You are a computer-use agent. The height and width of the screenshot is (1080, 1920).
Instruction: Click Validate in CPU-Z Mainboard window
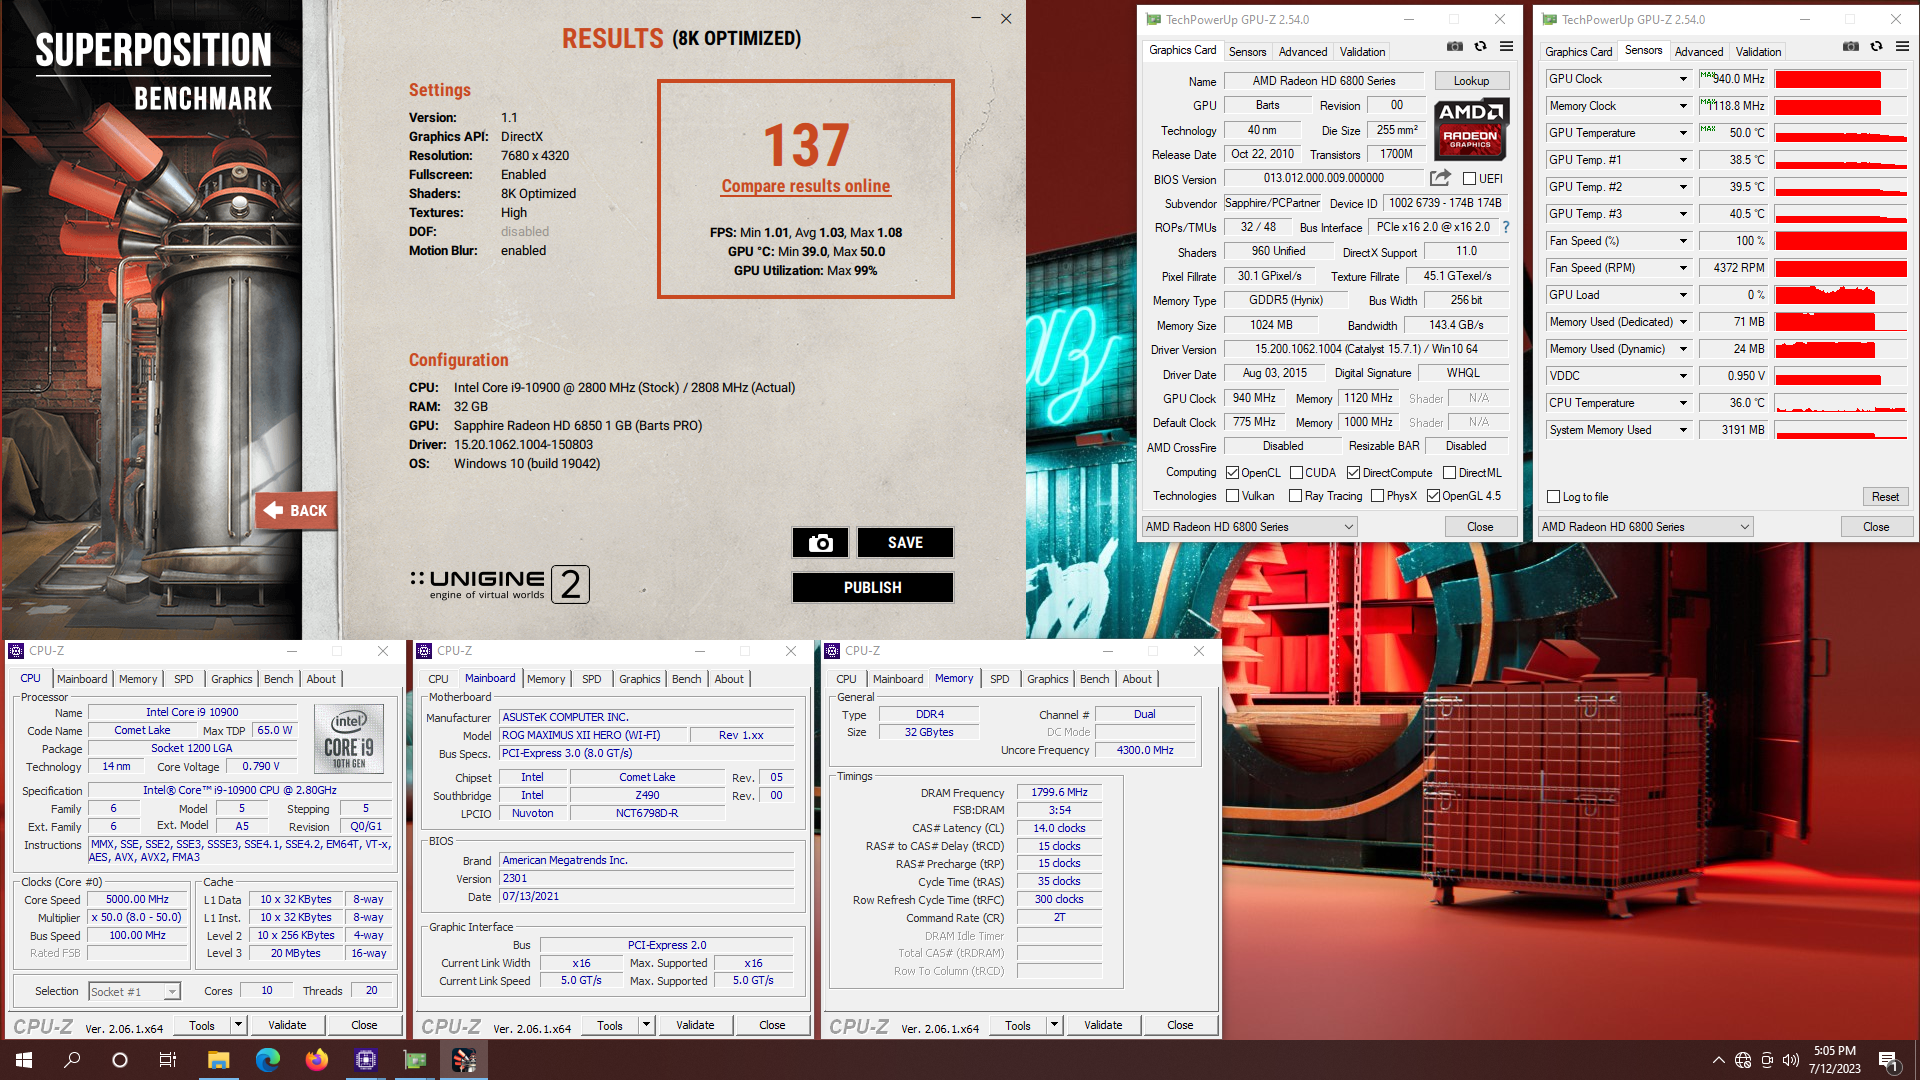[695, 1025]
